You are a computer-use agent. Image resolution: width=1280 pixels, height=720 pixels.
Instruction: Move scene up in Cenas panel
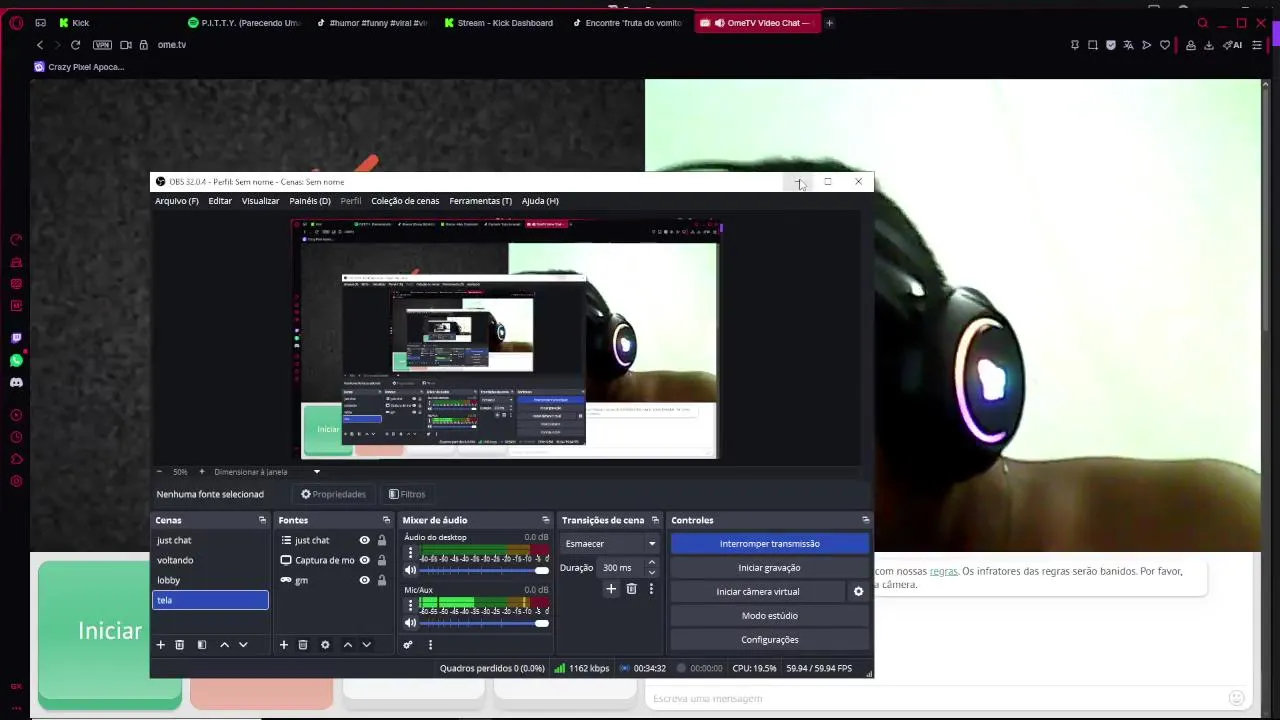pos(224,645)
